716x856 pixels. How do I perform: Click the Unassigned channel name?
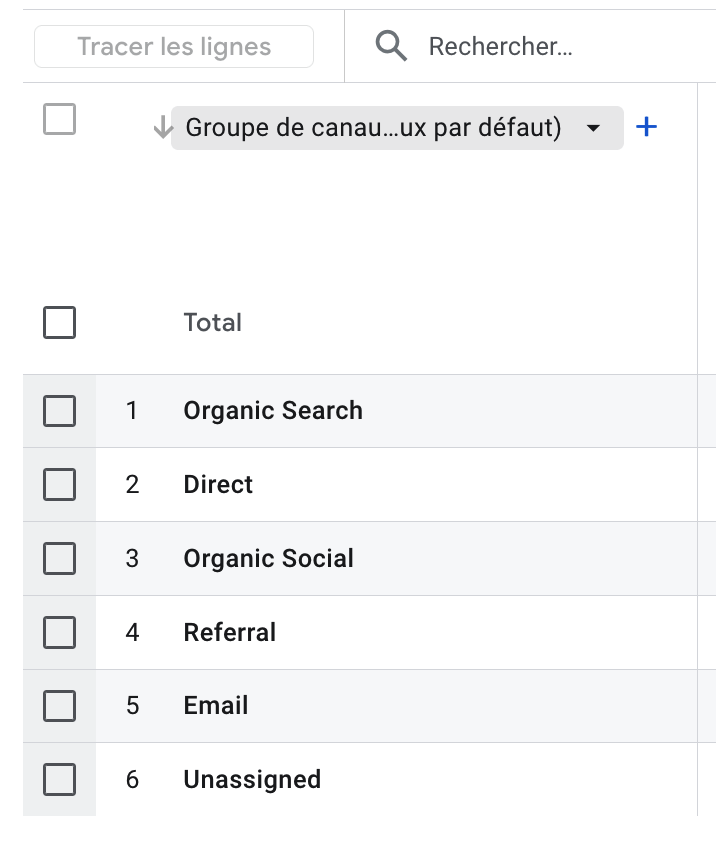pos(251,779)
